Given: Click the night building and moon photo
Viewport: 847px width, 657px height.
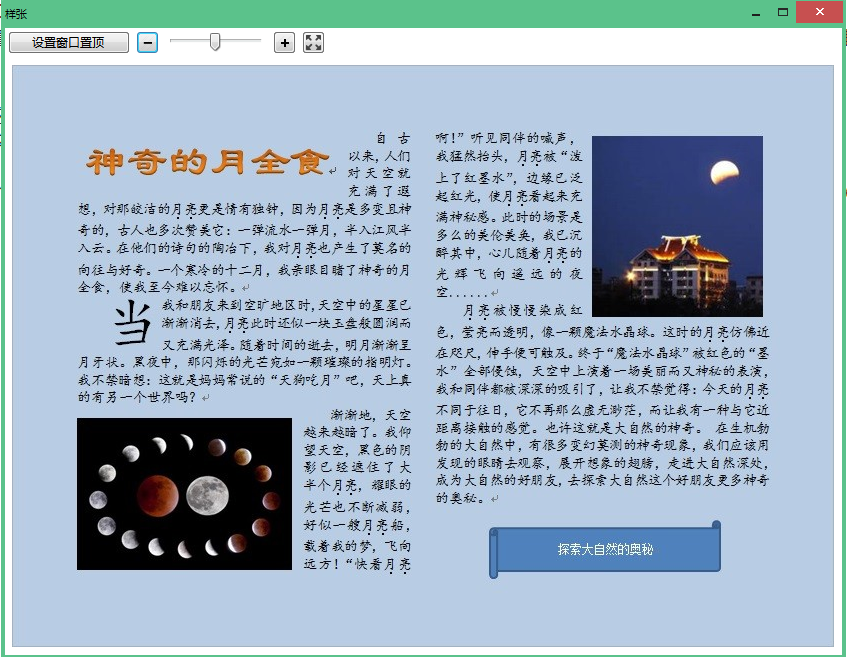Looking at the screenshot, I should coord(677,227).
